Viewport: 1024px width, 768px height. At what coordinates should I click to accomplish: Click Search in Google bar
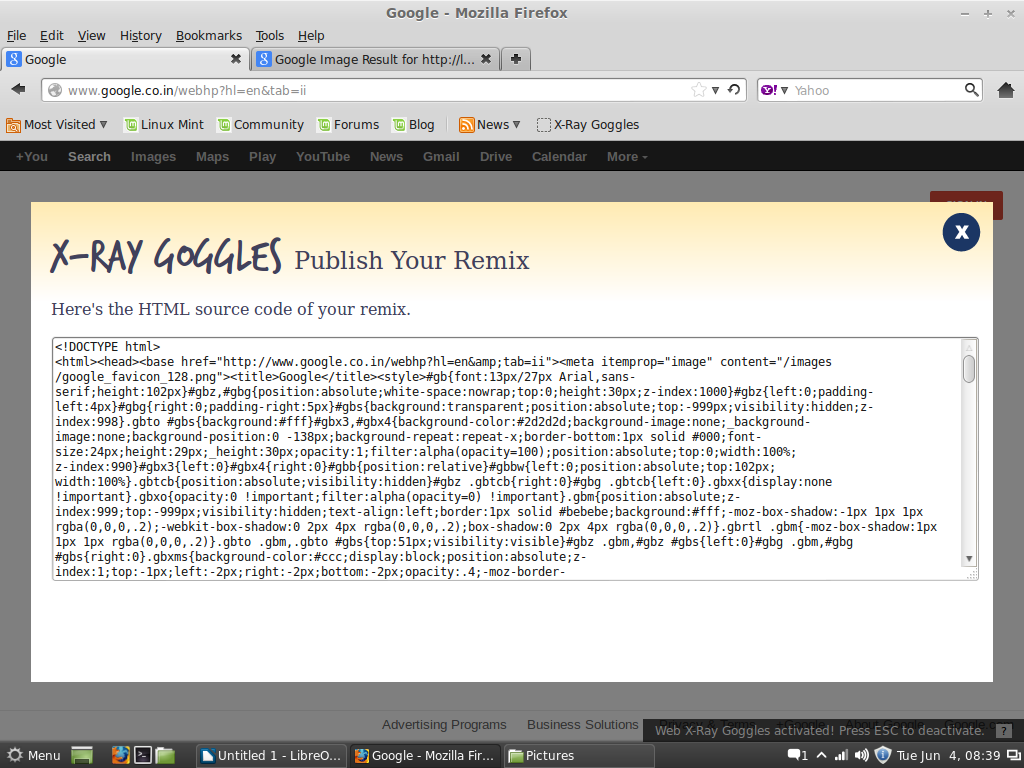[x=89, y=157]
